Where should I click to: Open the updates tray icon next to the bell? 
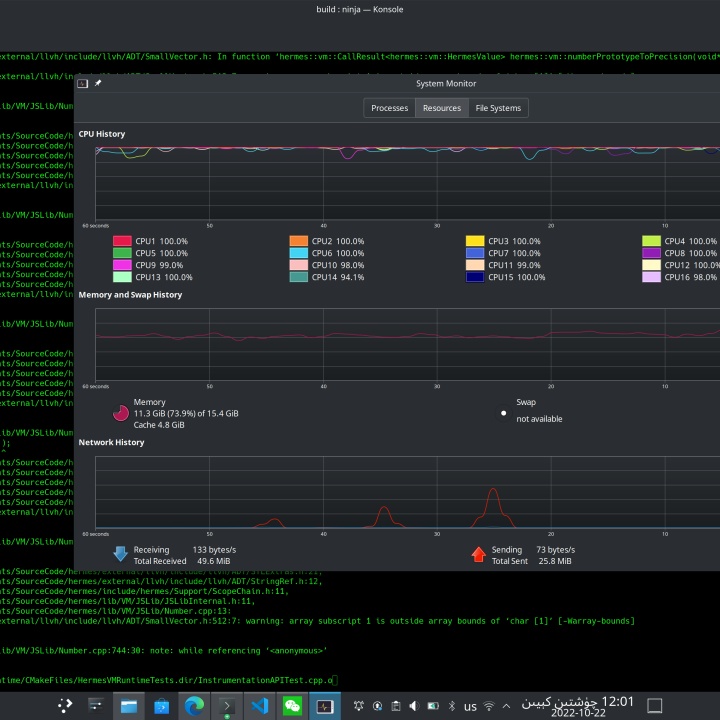coord(377,706)
